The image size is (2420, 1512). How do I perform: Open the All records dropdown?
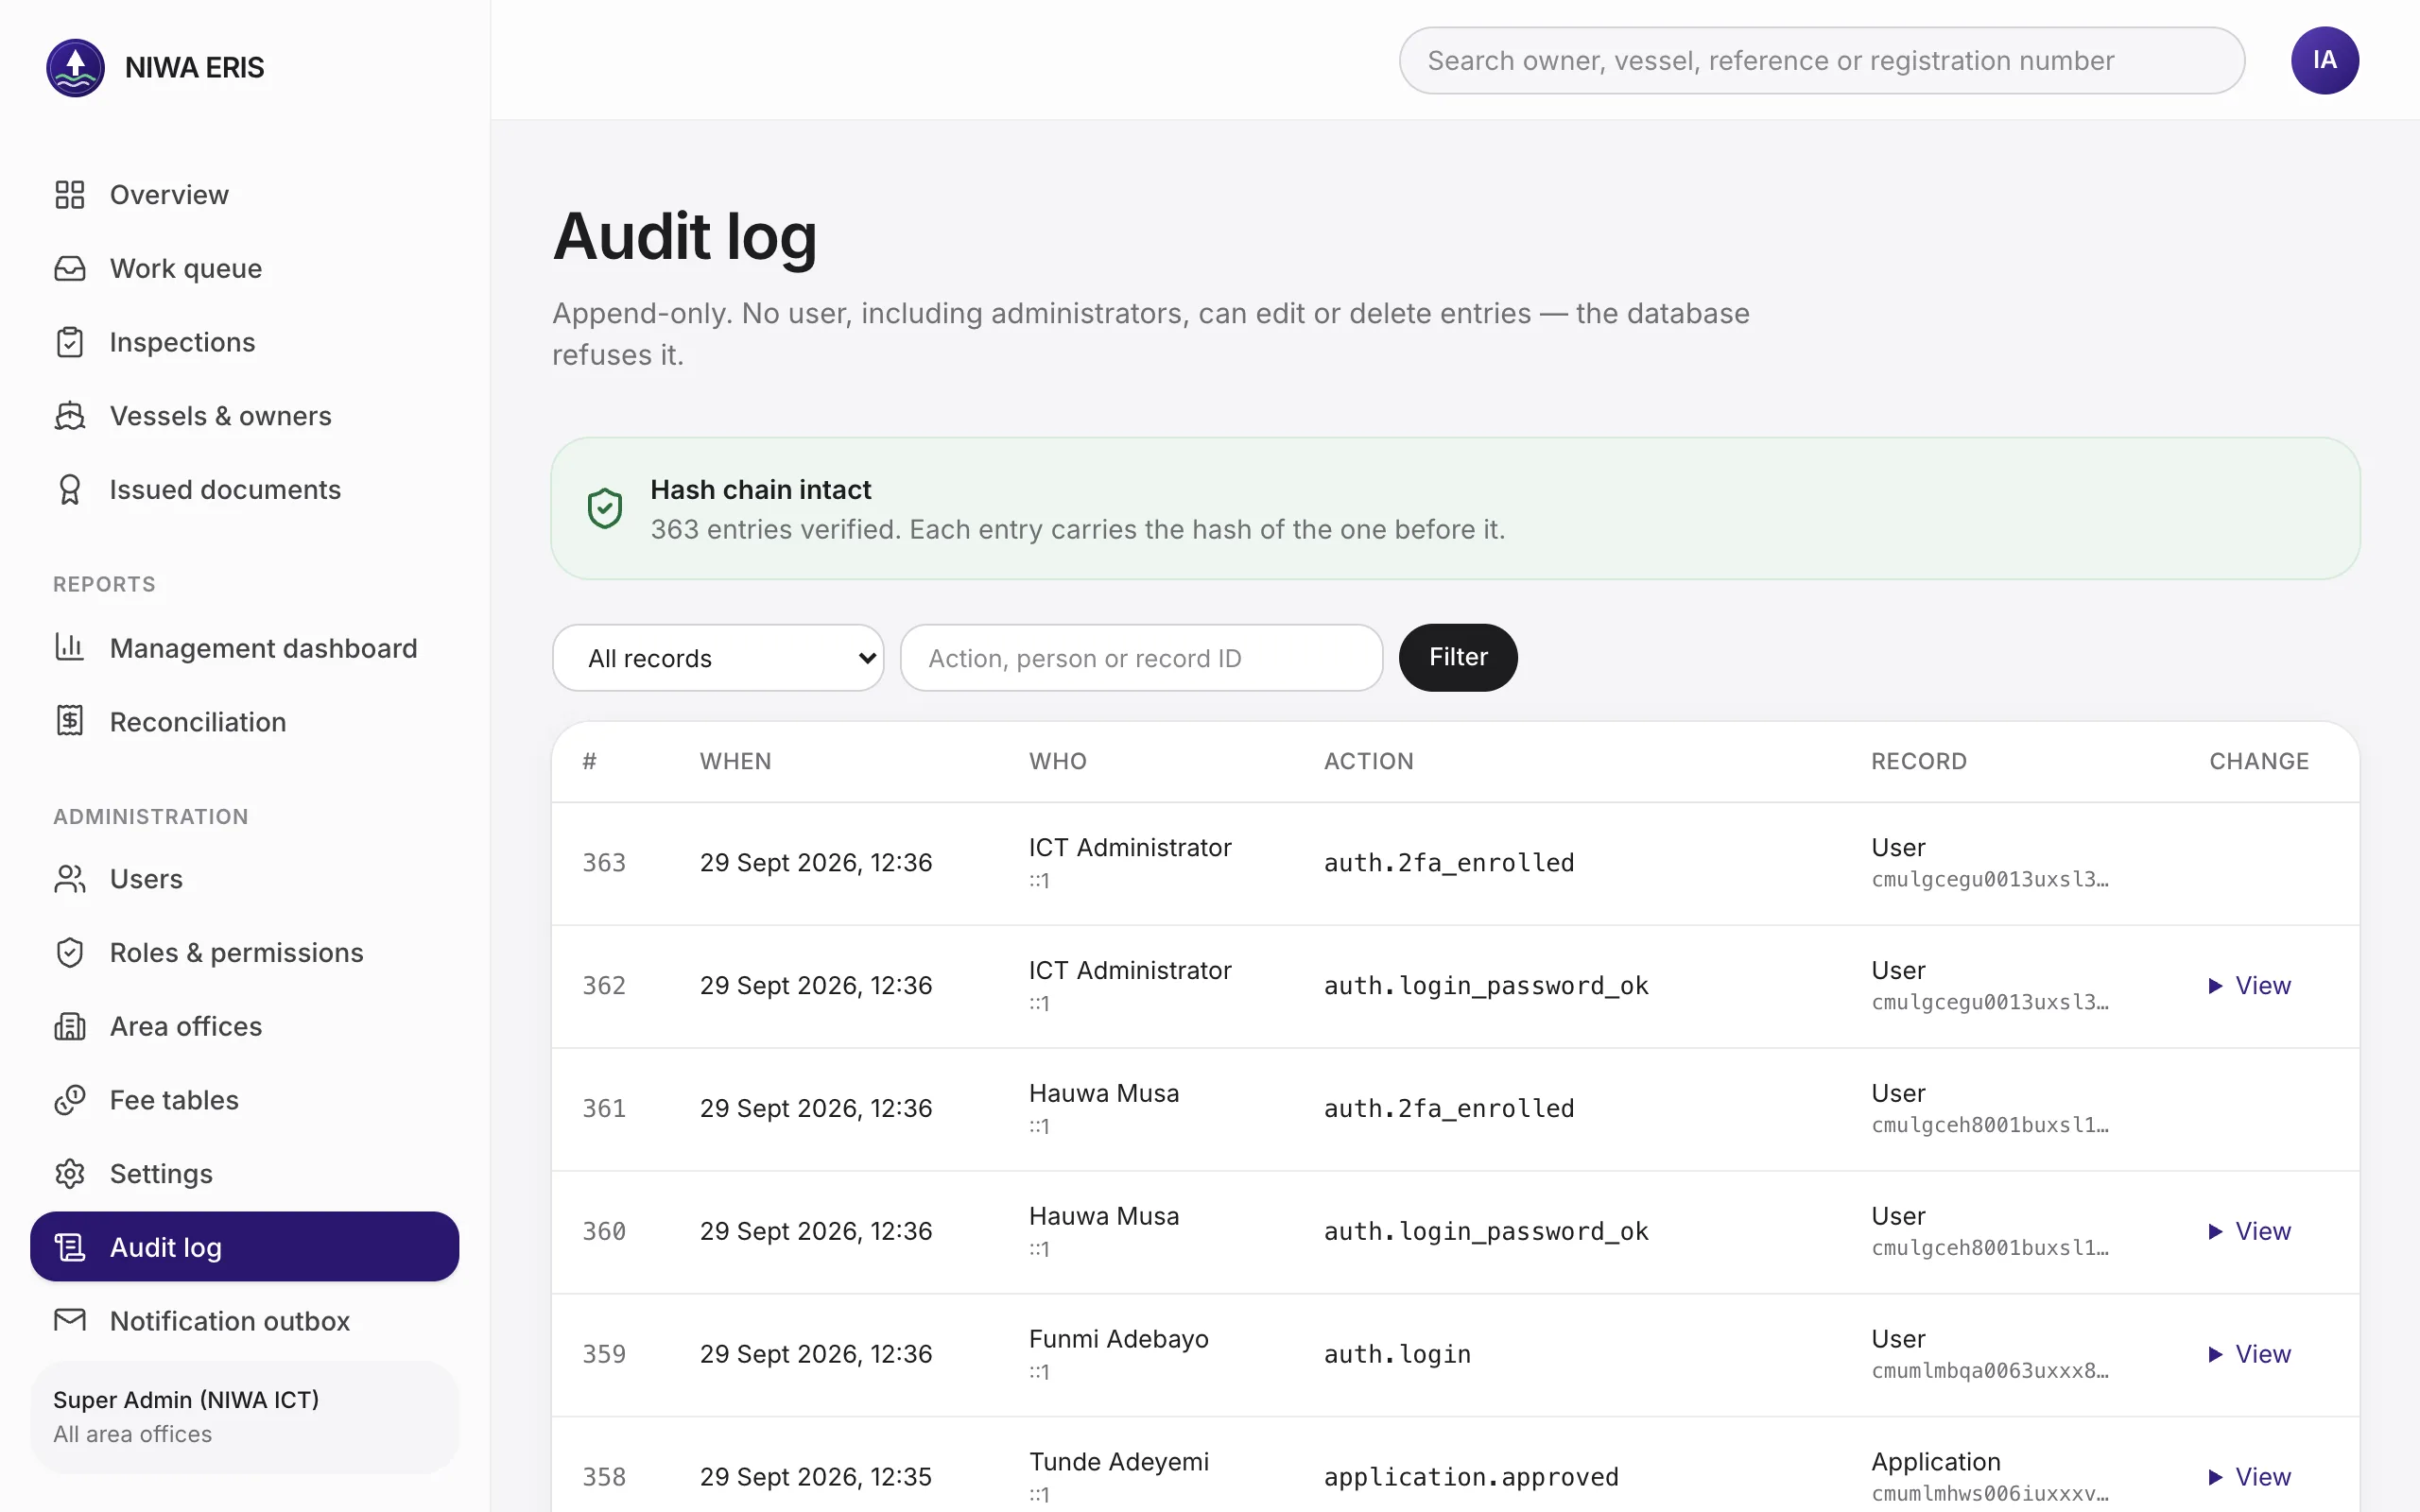(718, 658)
